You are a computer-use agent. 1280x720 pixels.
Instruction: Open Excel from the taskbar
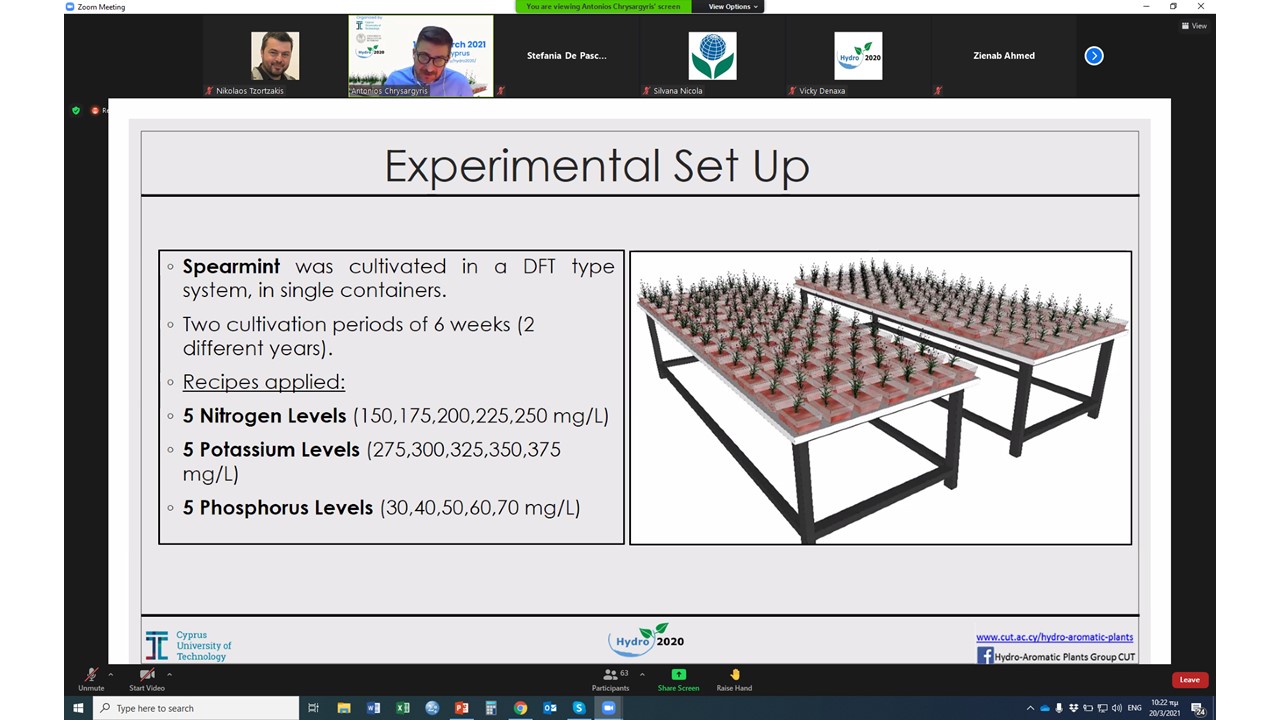click(x=403, y=708)
